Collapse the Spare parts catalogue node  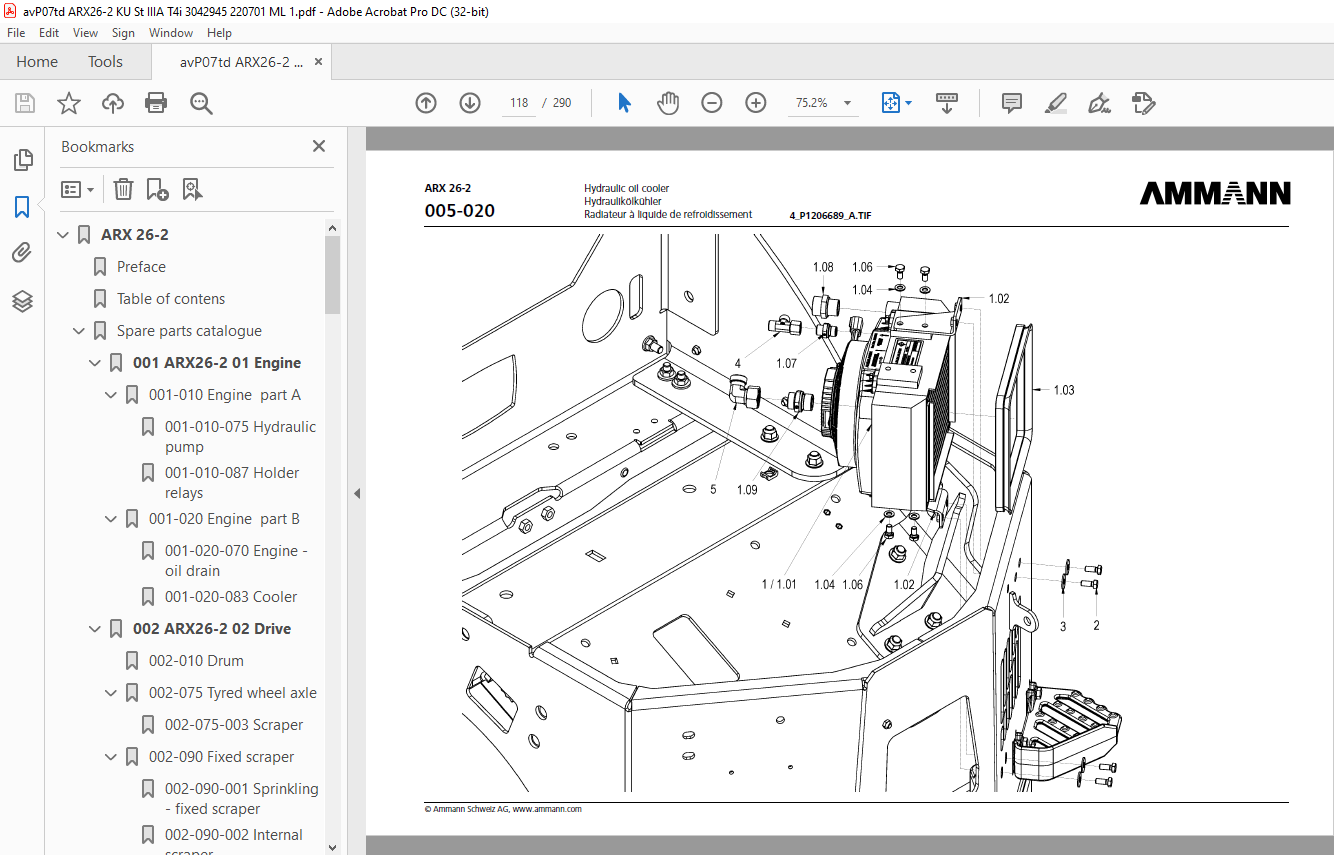coord(80,331)
